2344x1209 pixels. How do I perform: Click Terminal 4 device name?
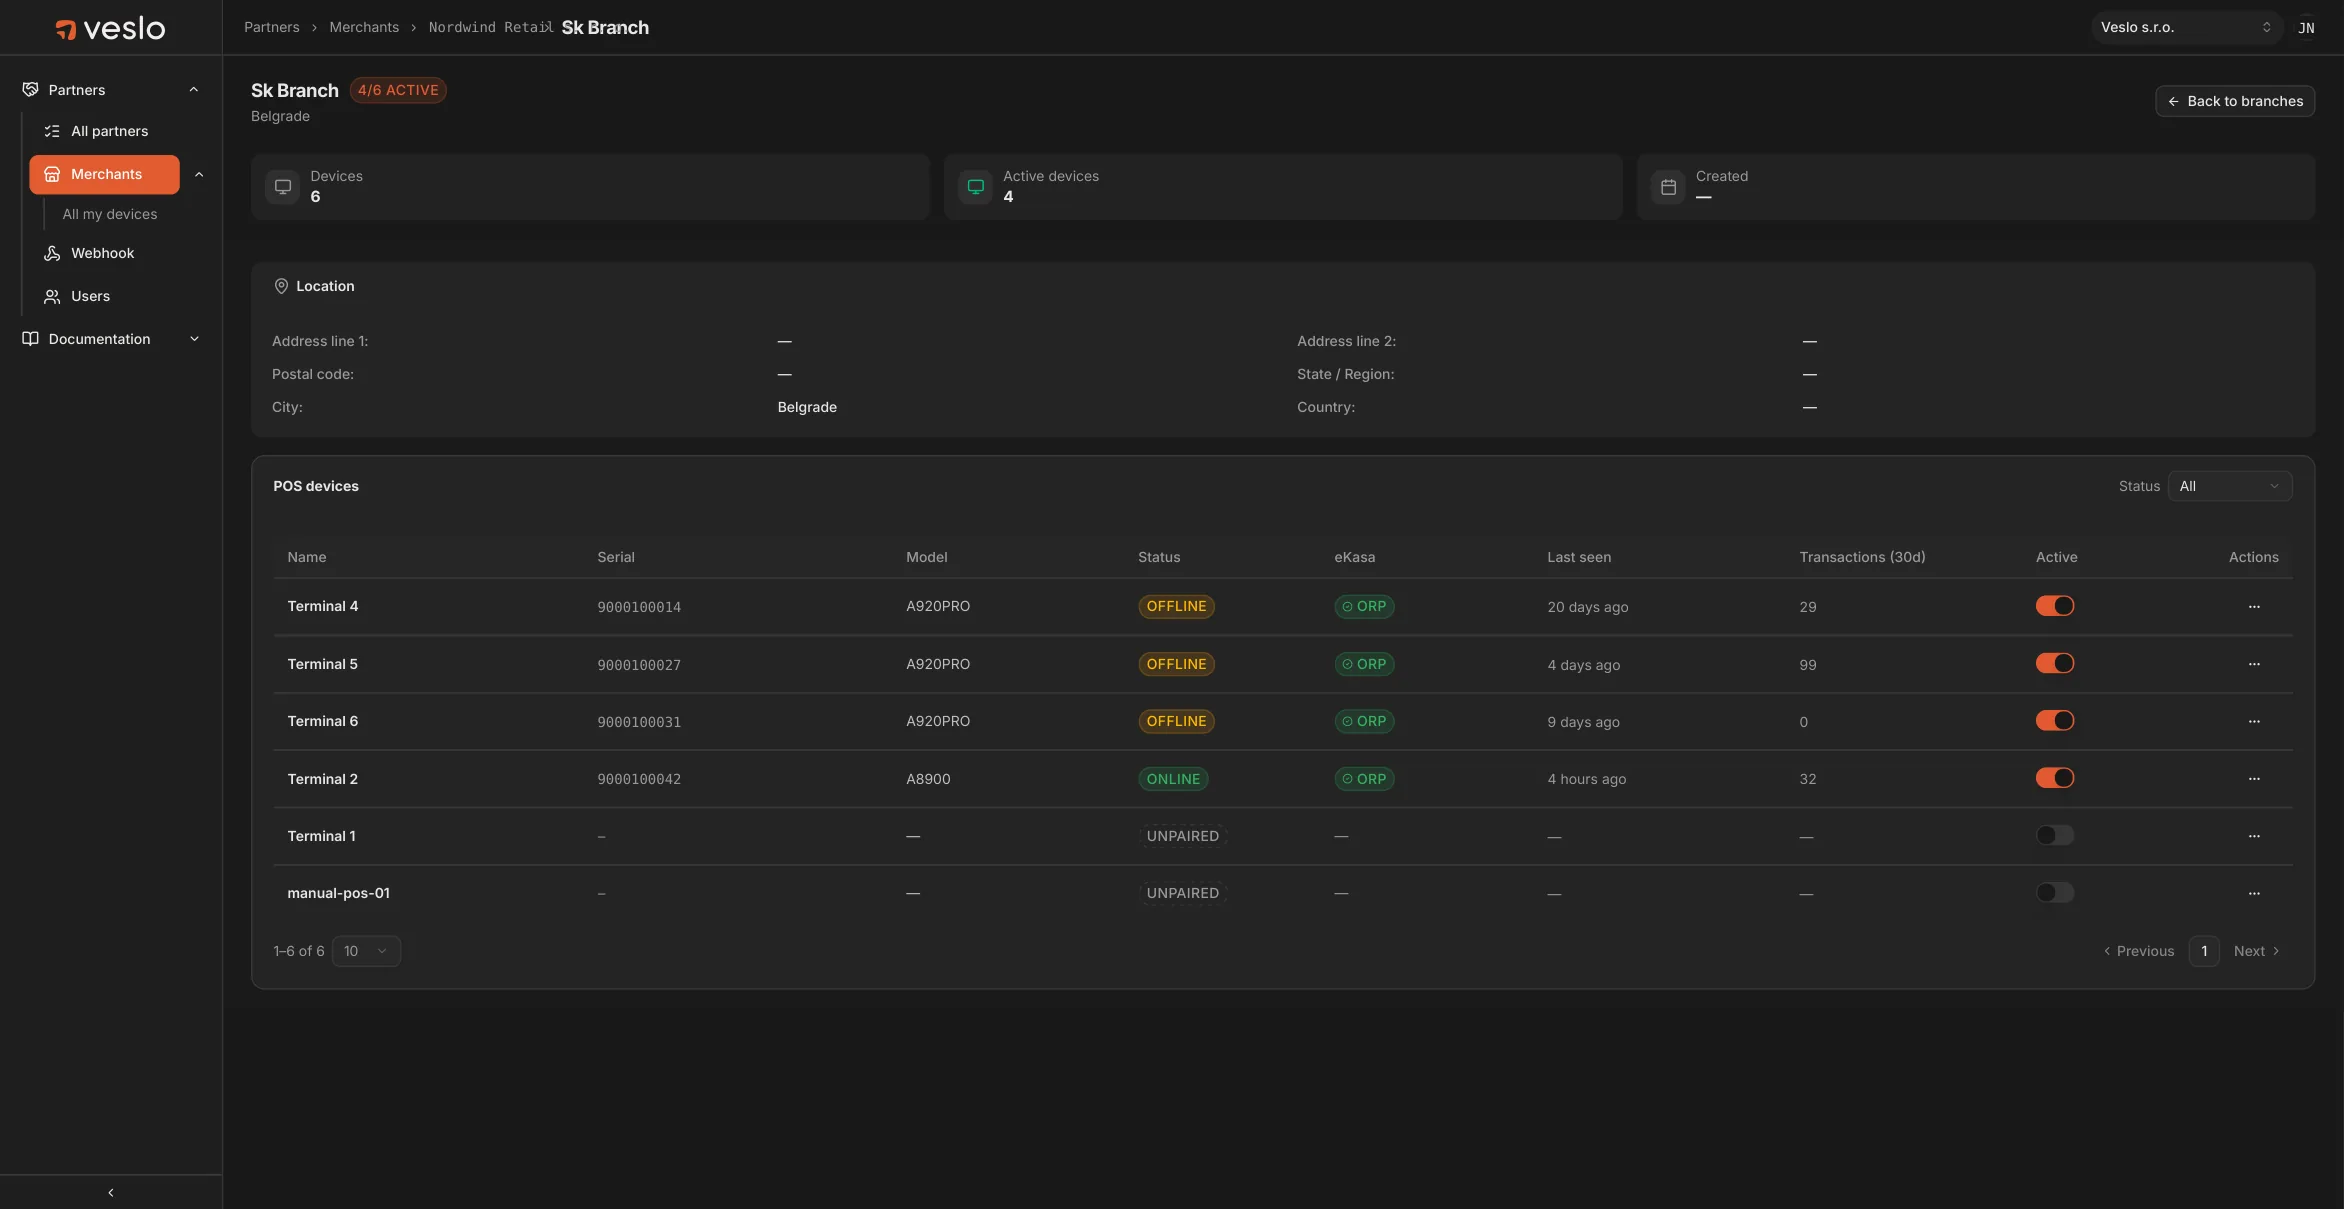click(x=323, y=606)
